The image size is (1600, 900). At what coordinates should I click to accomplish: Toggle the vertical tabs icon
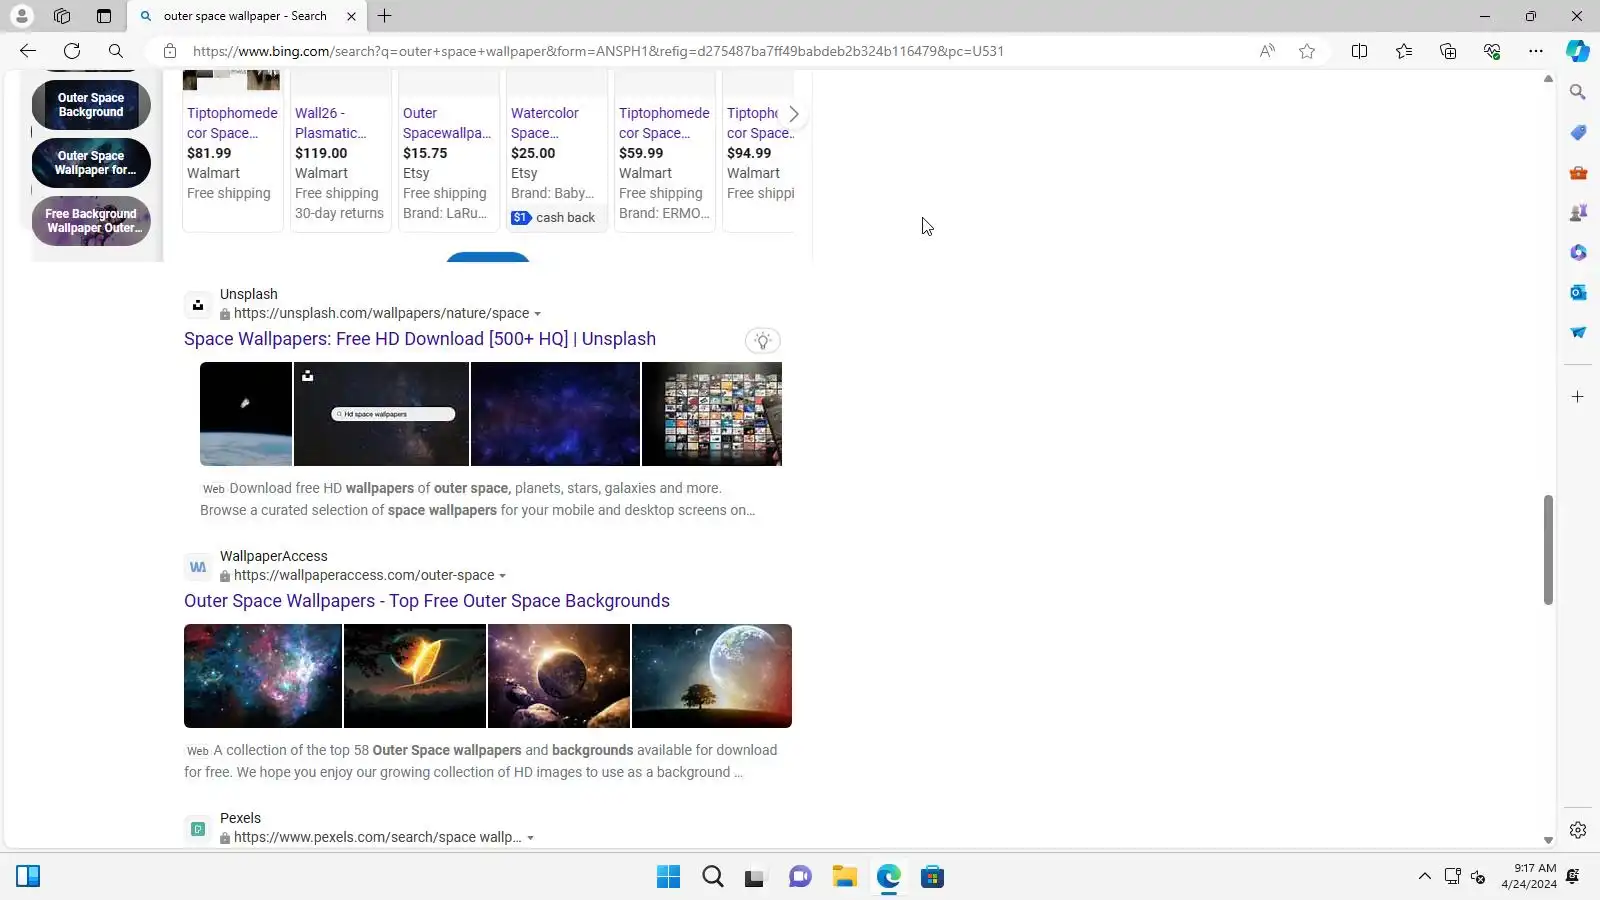click(x=104, y=16)
